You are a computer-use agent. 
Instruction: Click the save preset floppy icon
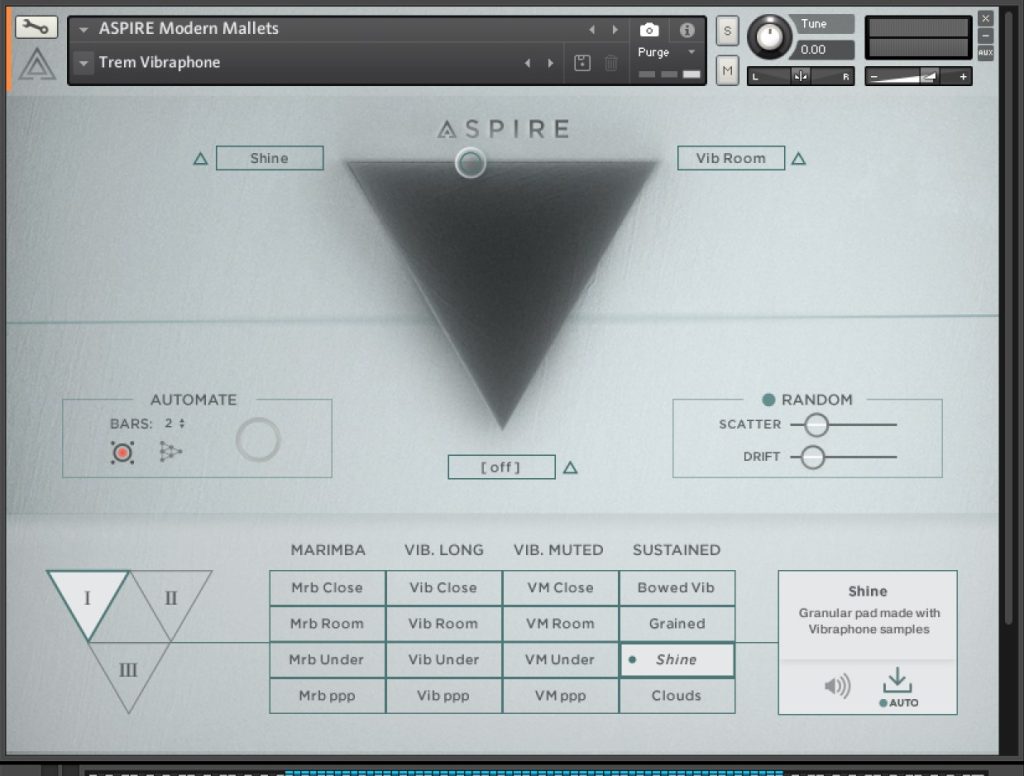582,63
